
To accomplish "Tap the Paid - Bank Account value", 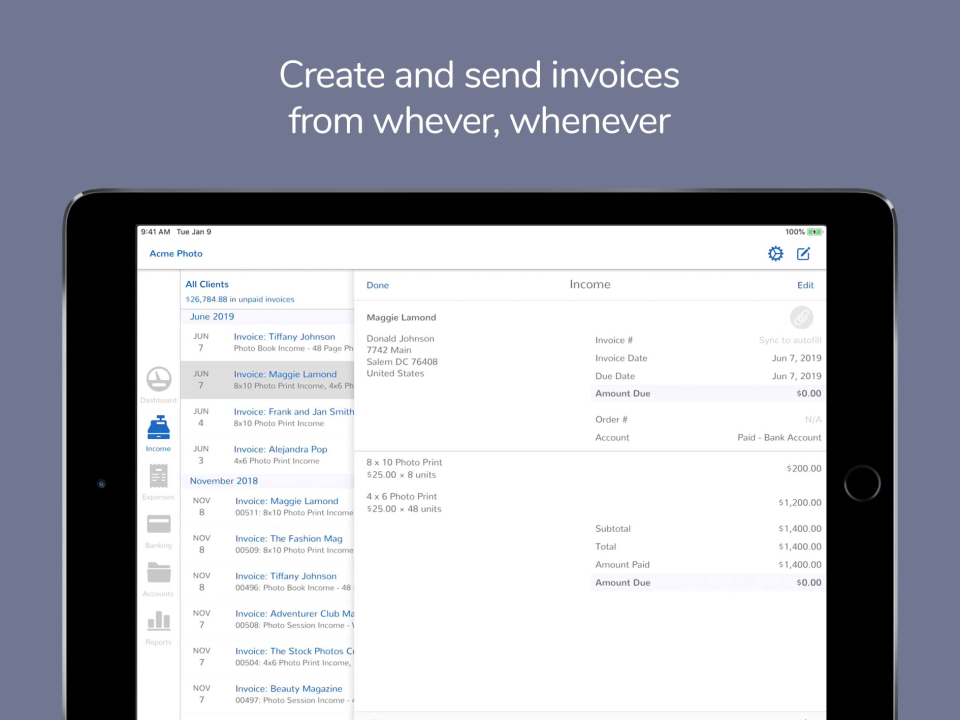I will click(779, 437).
